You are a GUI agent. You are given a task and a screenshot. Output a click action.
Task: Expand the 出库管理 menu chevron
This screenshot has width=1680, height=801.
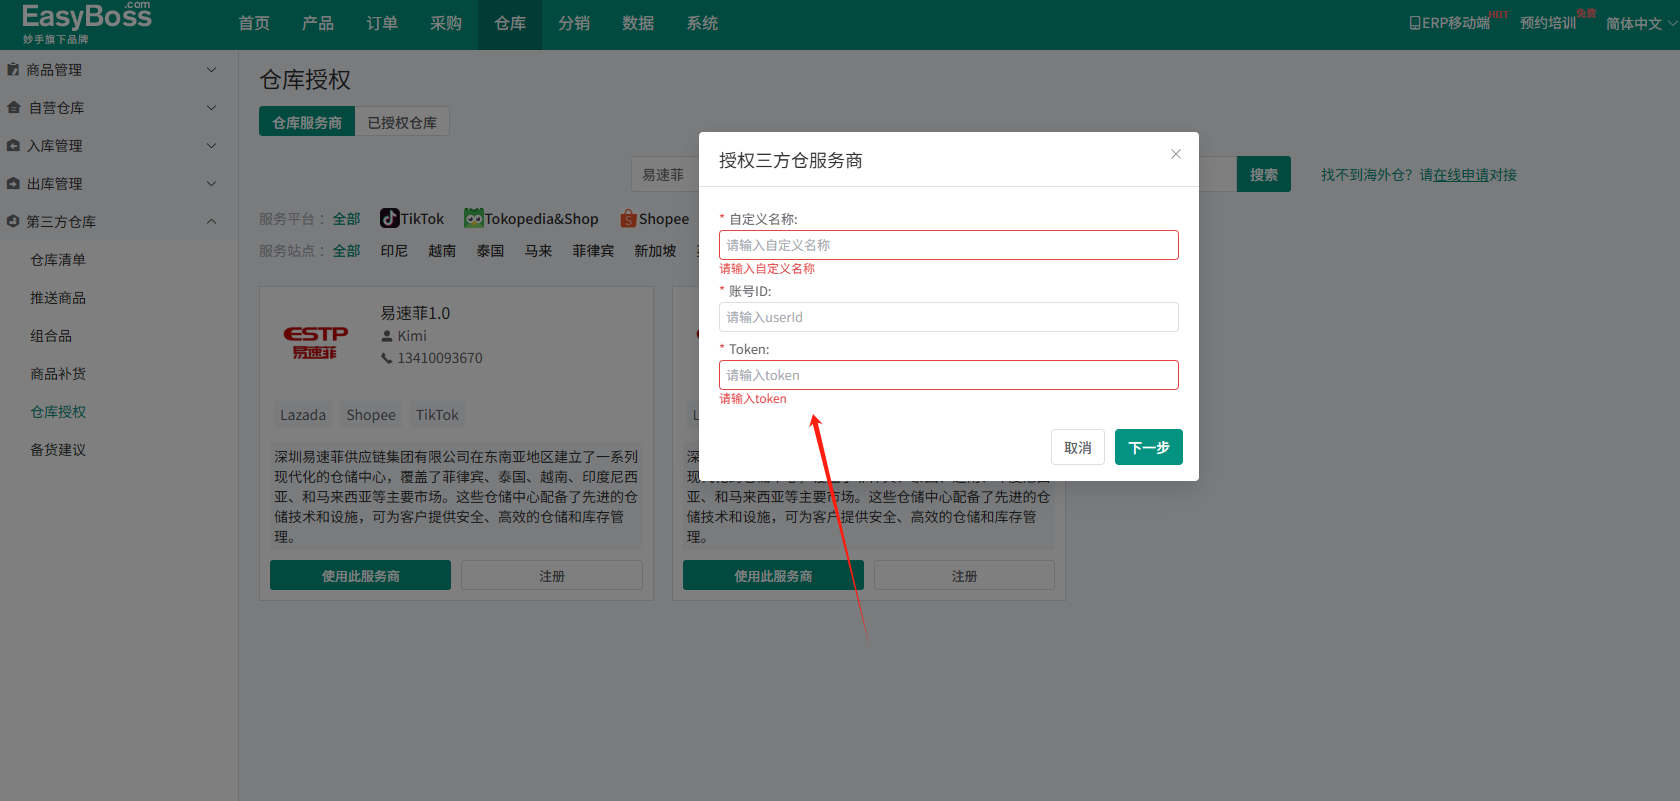pos(211,184)
